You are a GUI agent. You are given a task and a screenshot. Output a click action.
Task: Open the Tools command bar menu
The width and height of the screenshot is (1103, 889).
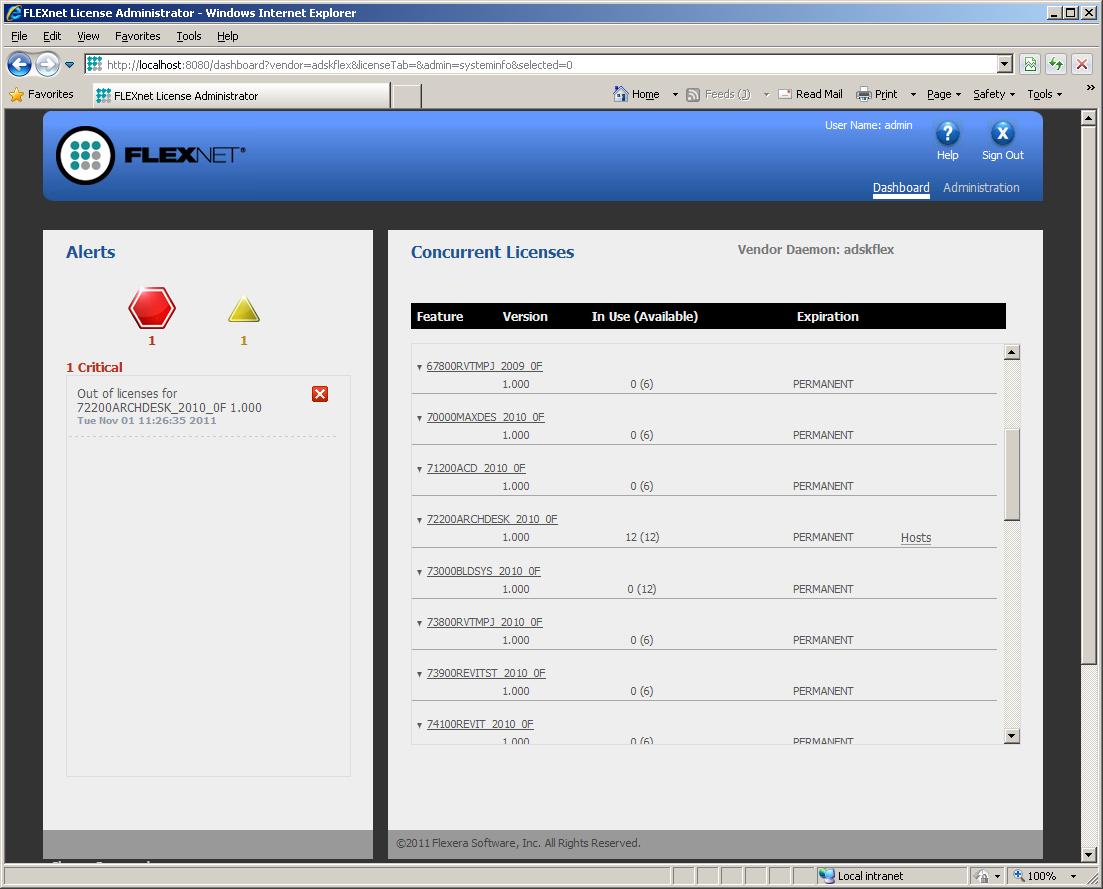point(1045,94)
